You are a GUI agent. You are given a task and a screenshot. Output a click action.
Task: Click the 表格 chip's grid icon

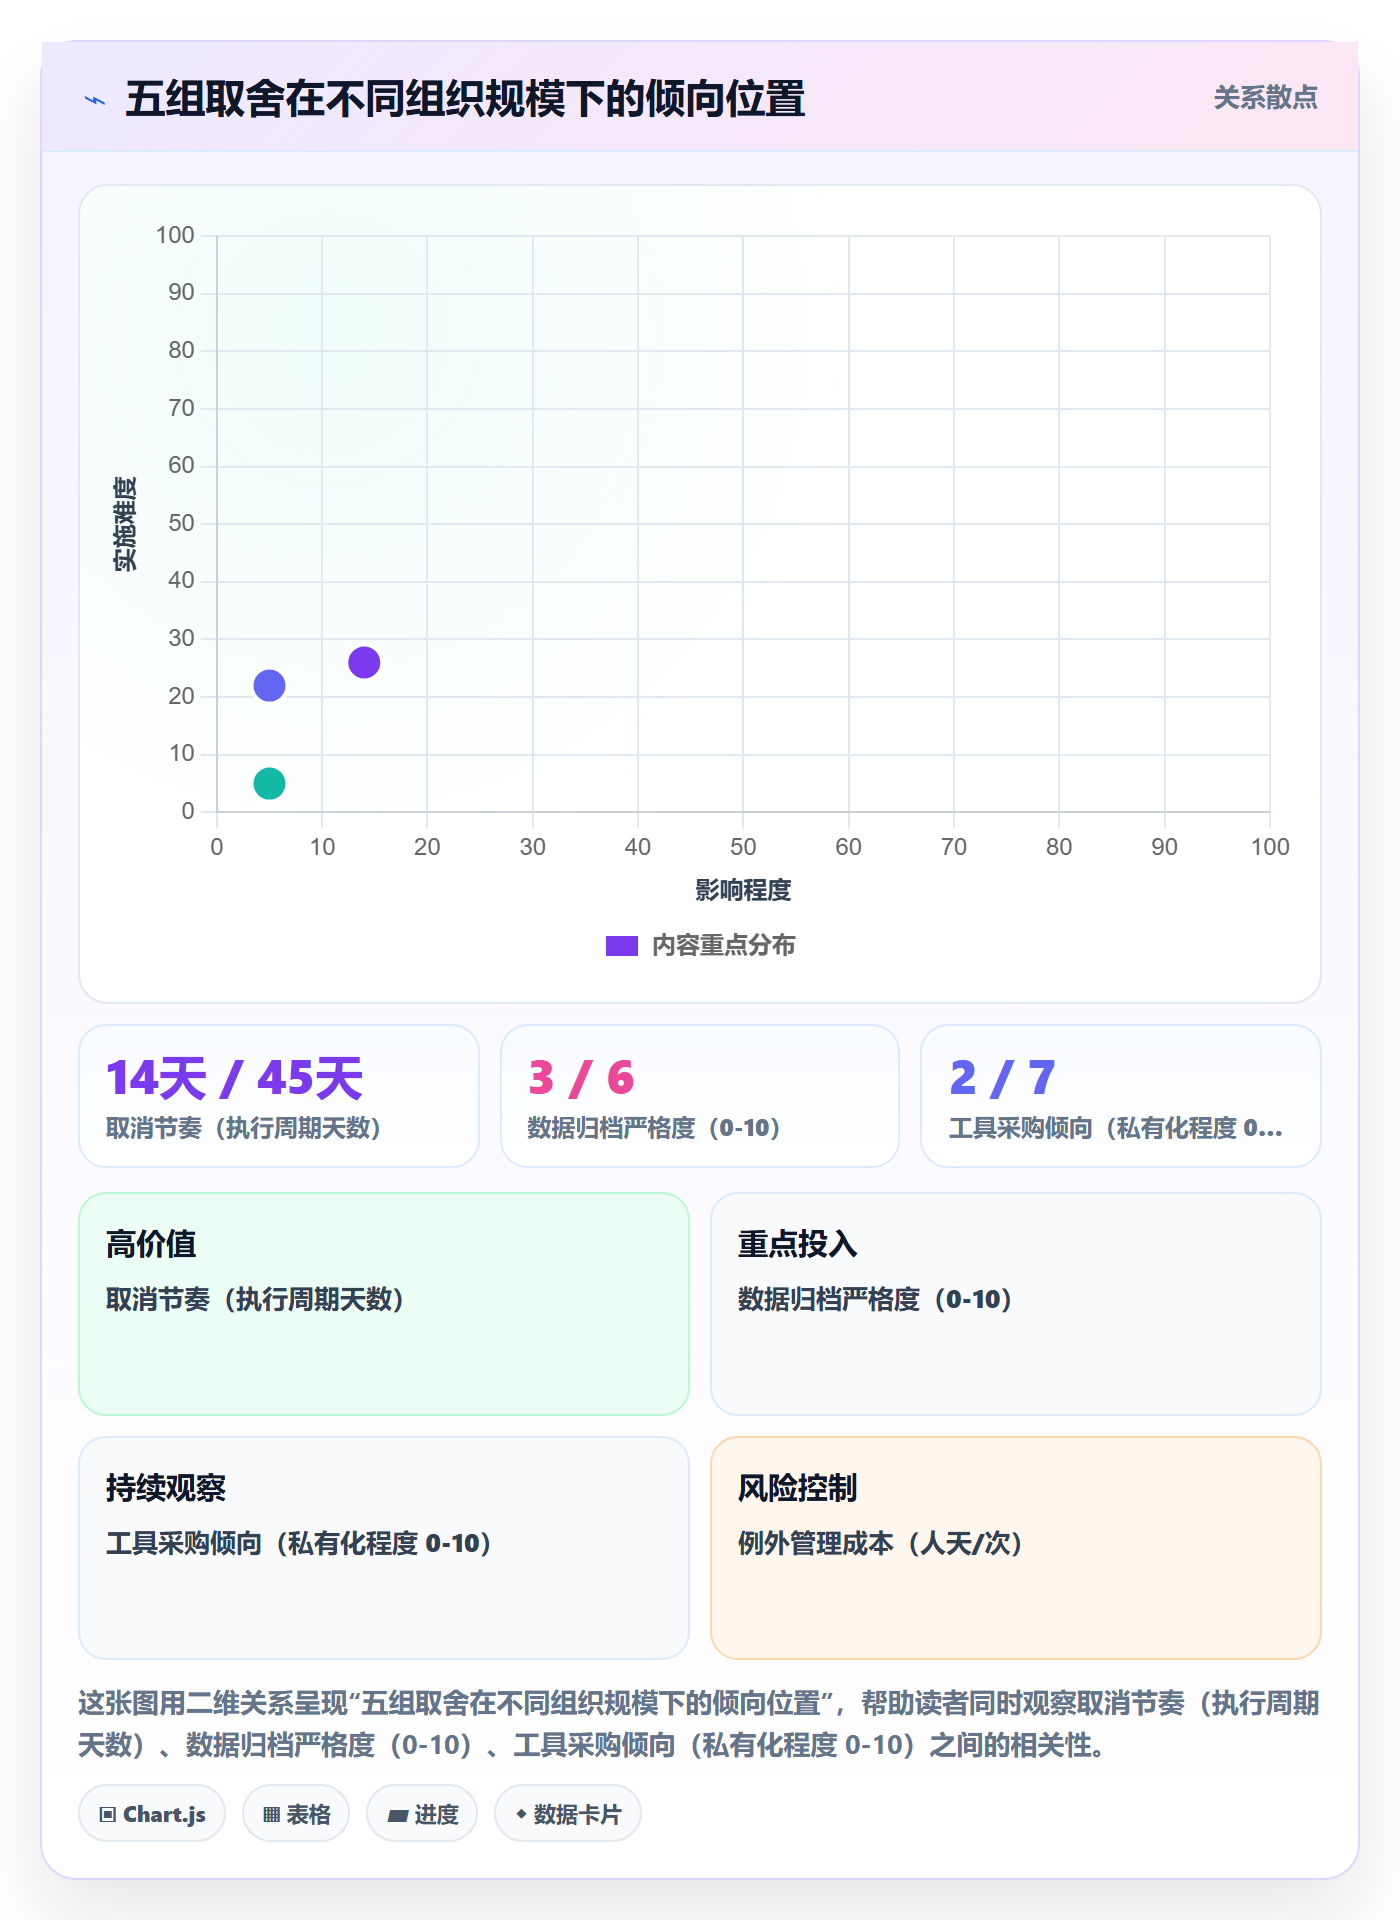point(271,1815)
